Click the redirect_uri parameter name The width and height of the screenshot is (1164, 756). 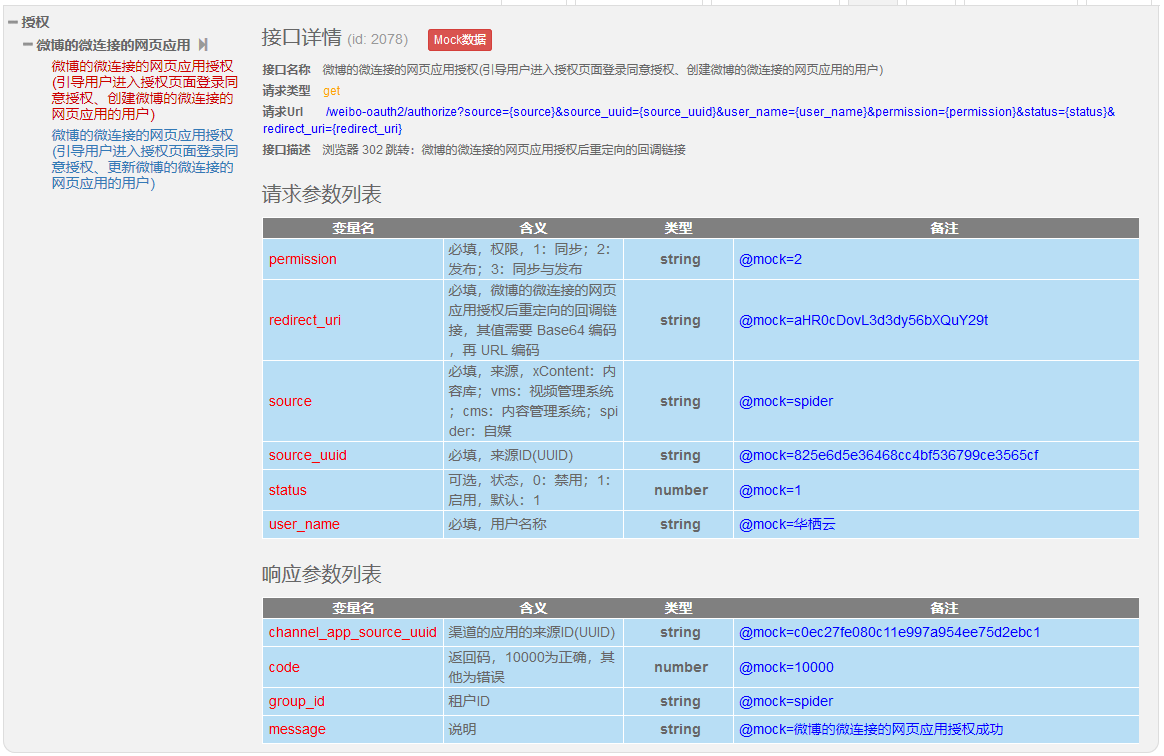pyautogui.click(x=305, y=320)
